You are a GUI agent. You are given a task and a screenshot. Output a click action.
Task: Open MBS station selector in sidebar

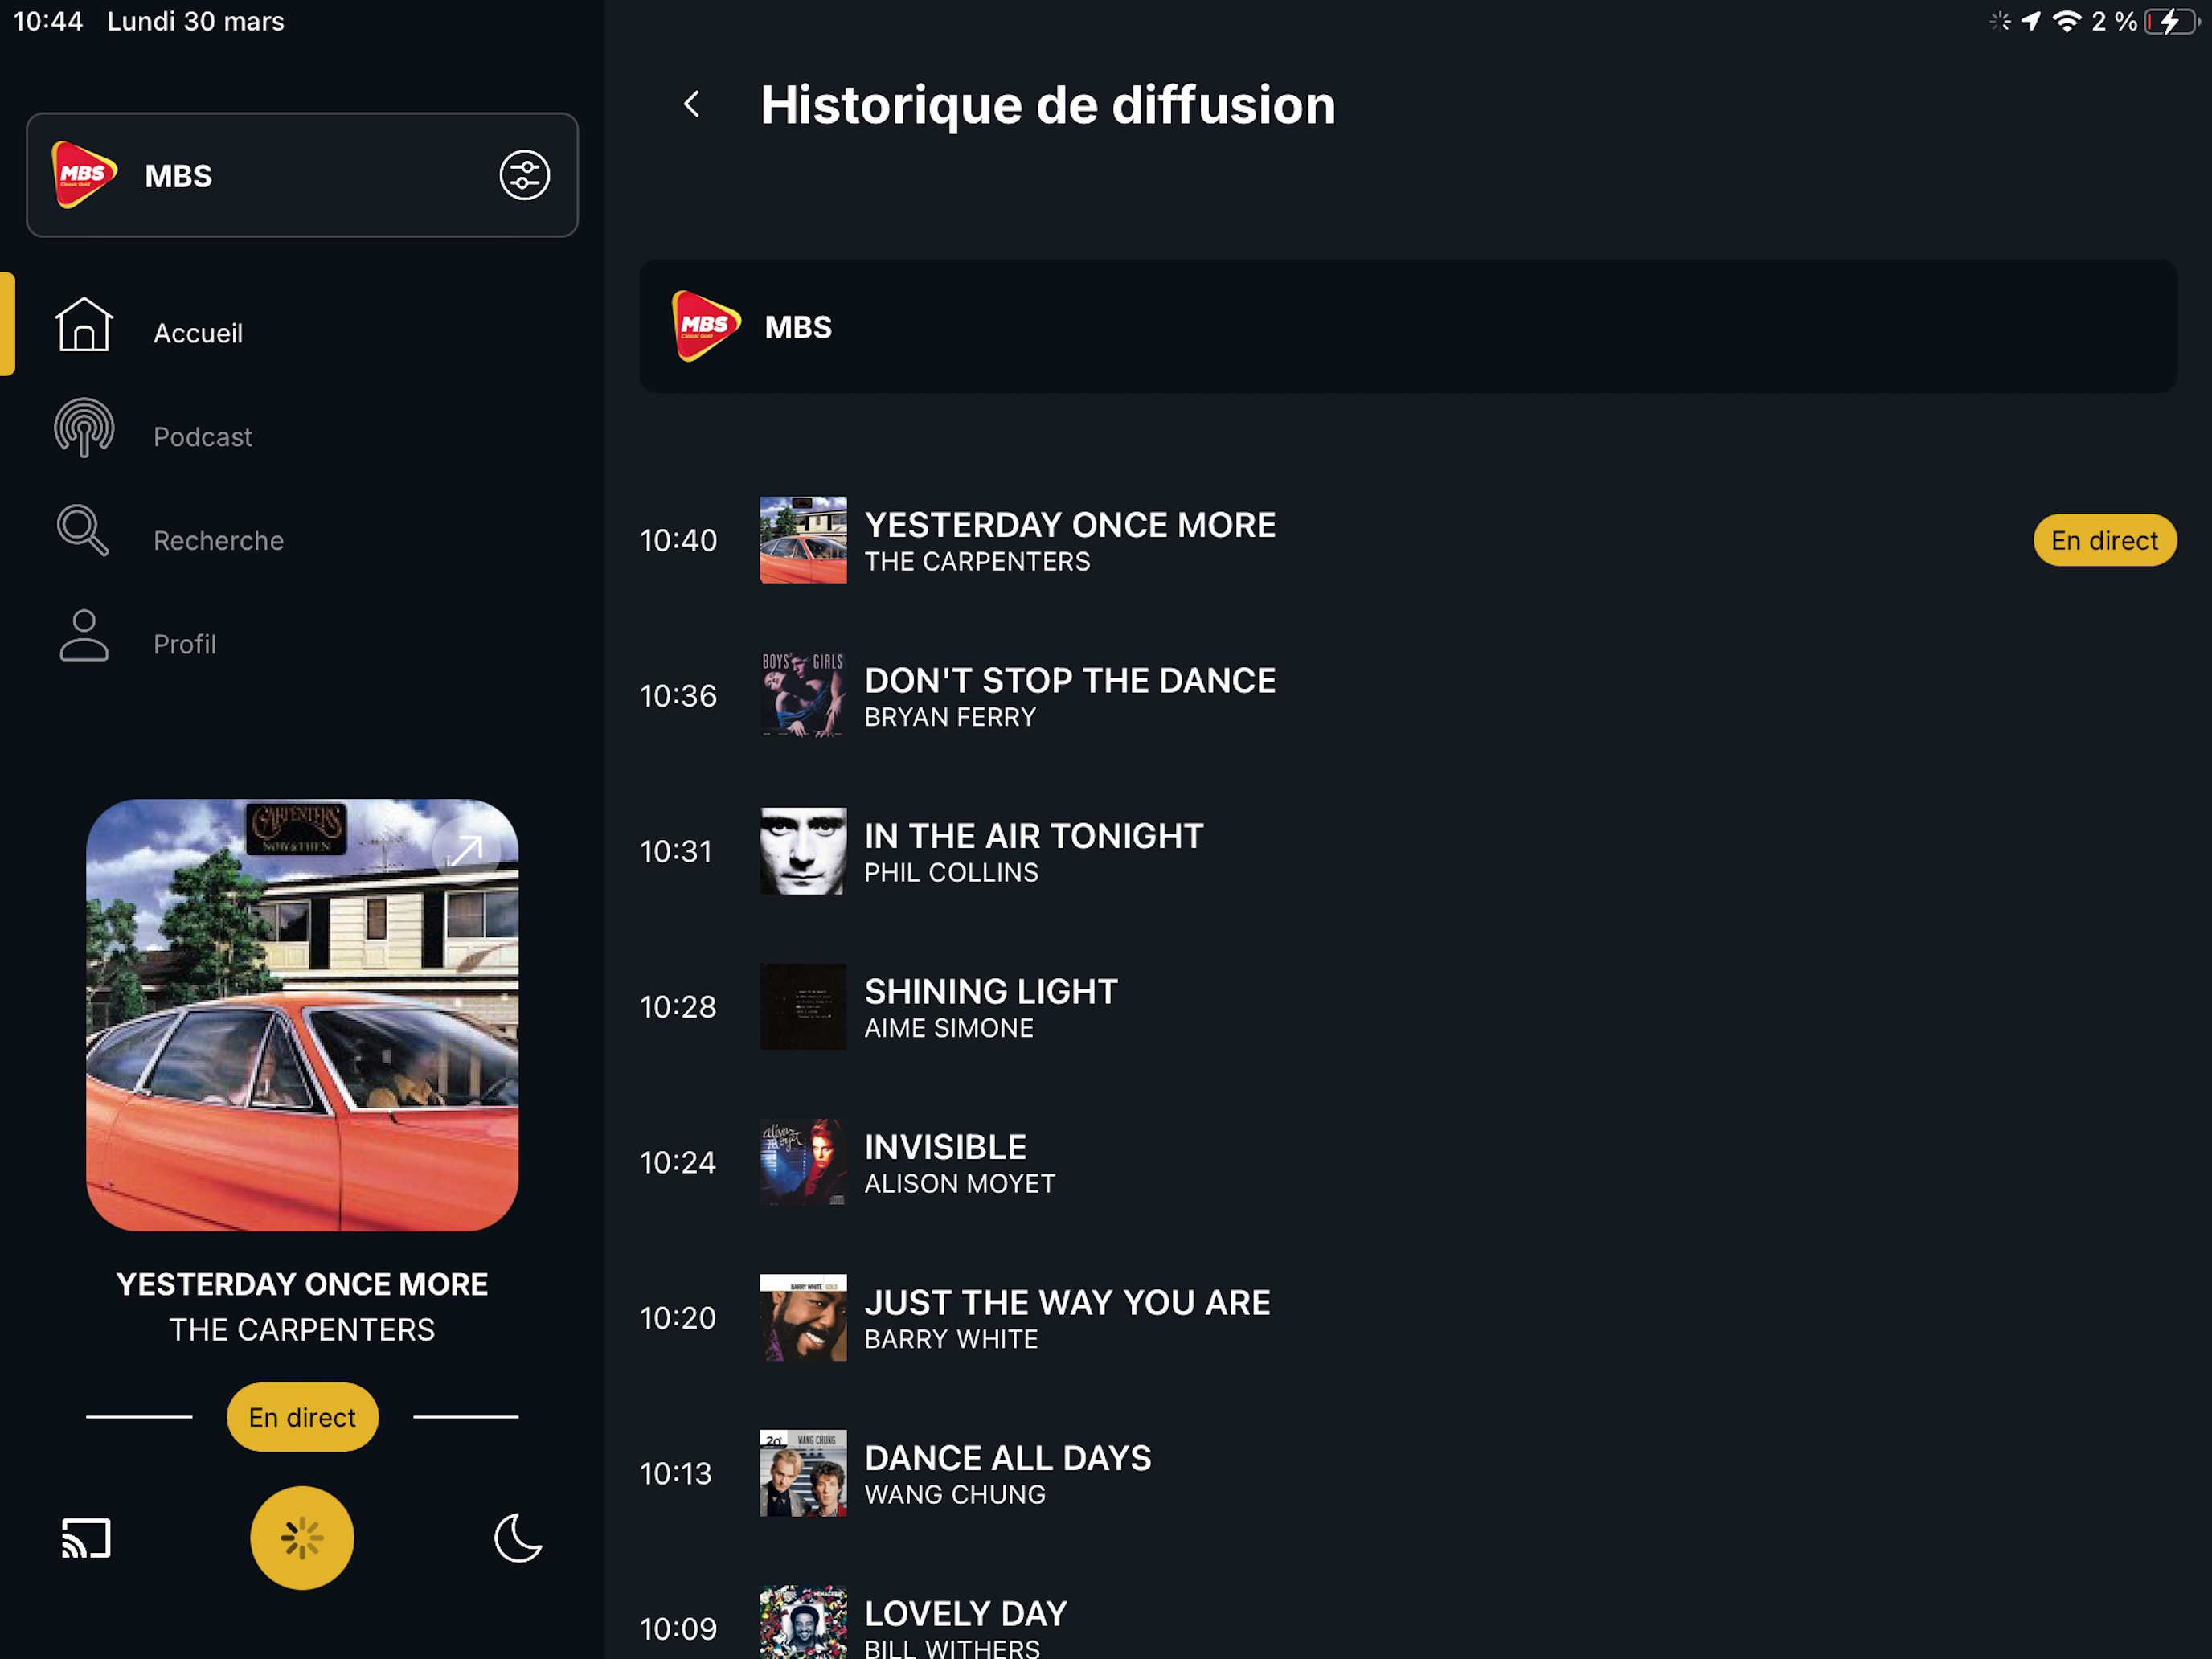tap(302, 175)
